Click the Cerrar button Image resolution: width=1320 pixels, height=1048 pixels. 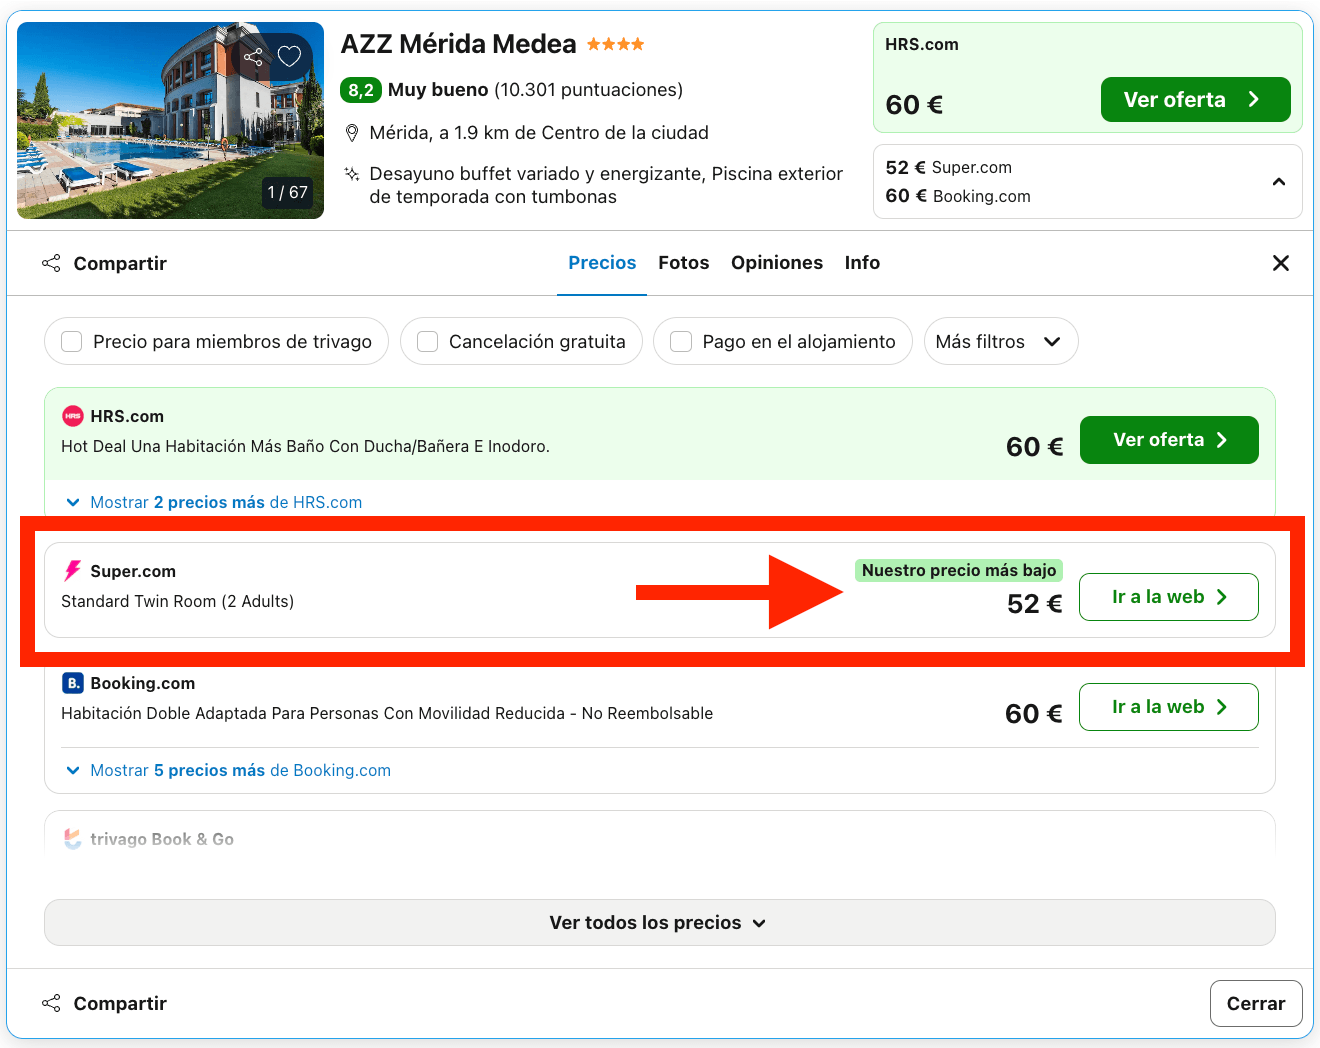point(1256,1003)
